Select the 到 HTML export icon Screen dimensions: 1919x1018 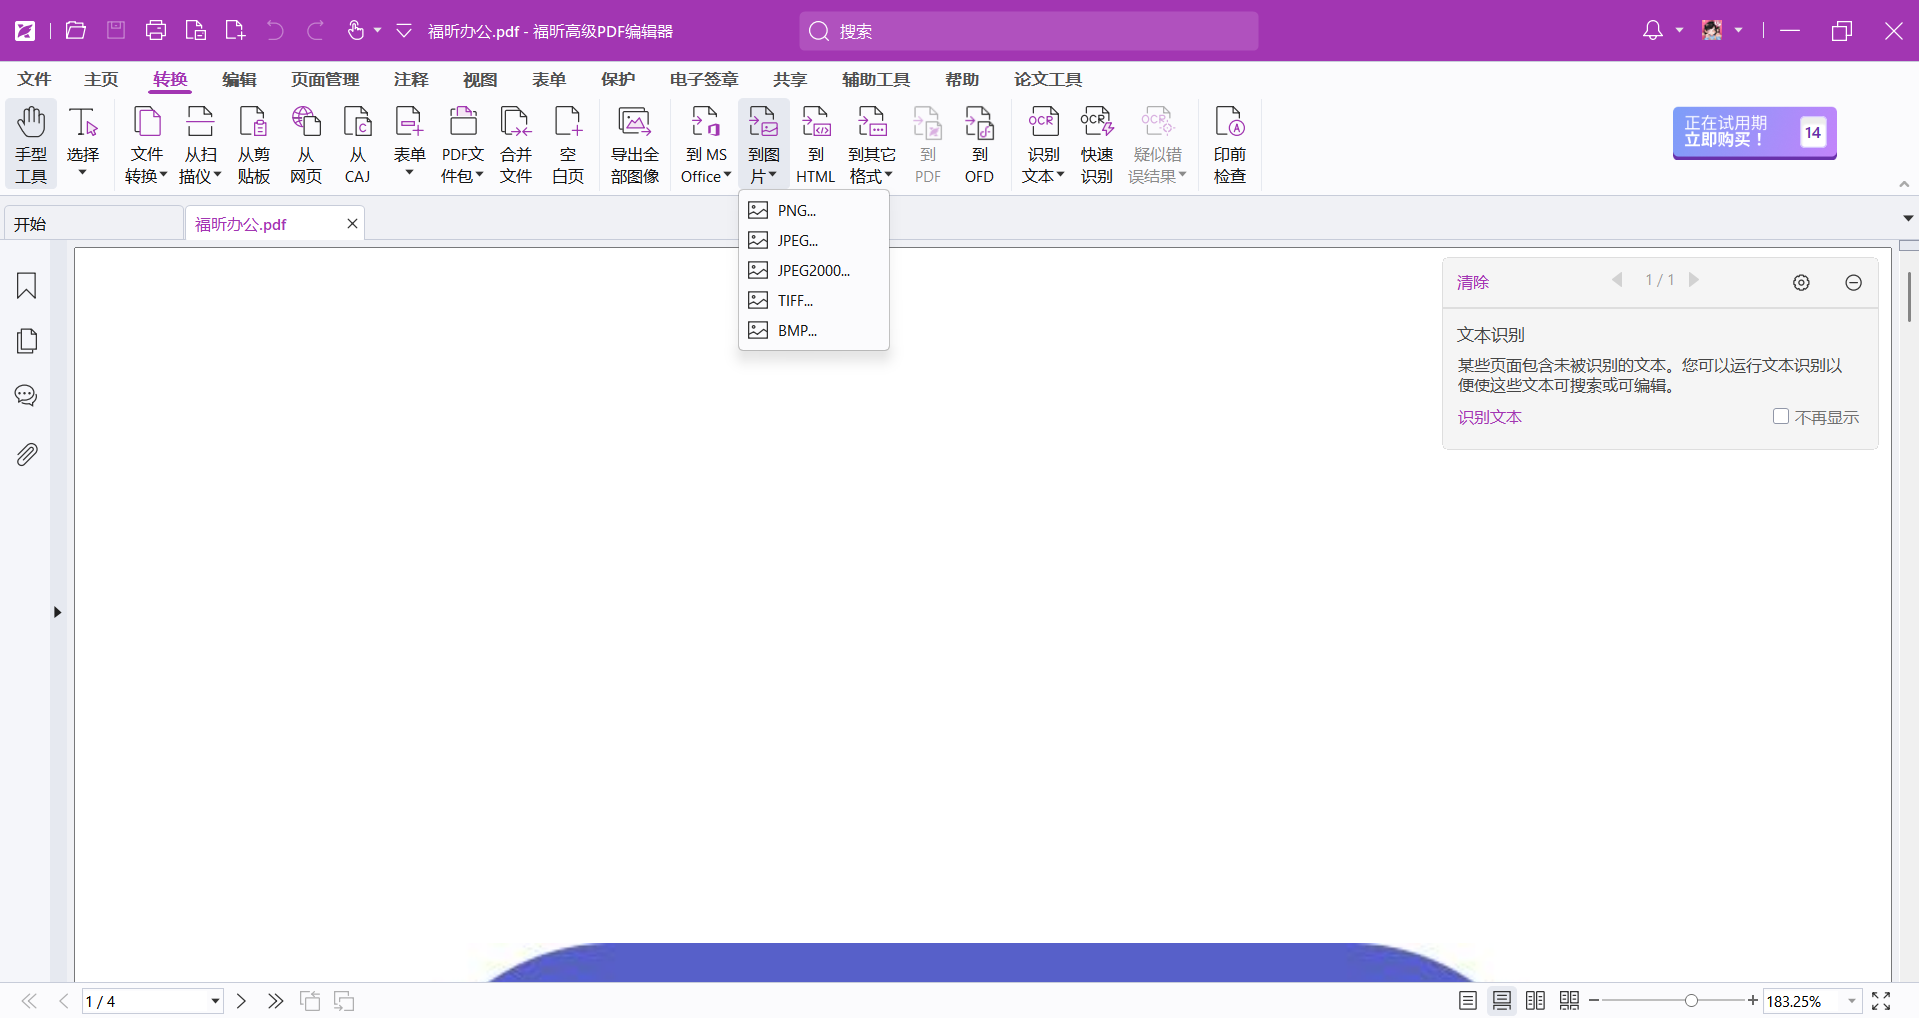click(x=815, y=145)
